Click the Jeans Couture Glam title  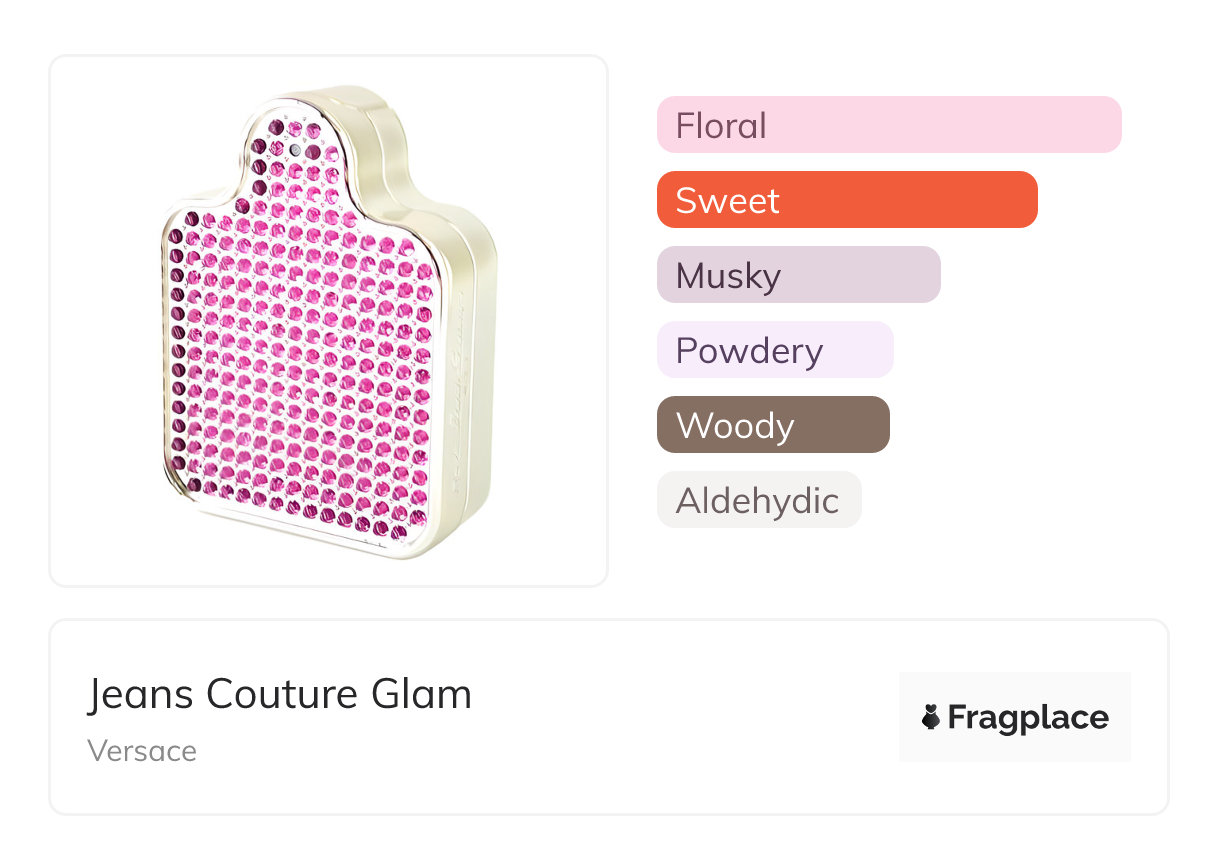tap(279, 694)
